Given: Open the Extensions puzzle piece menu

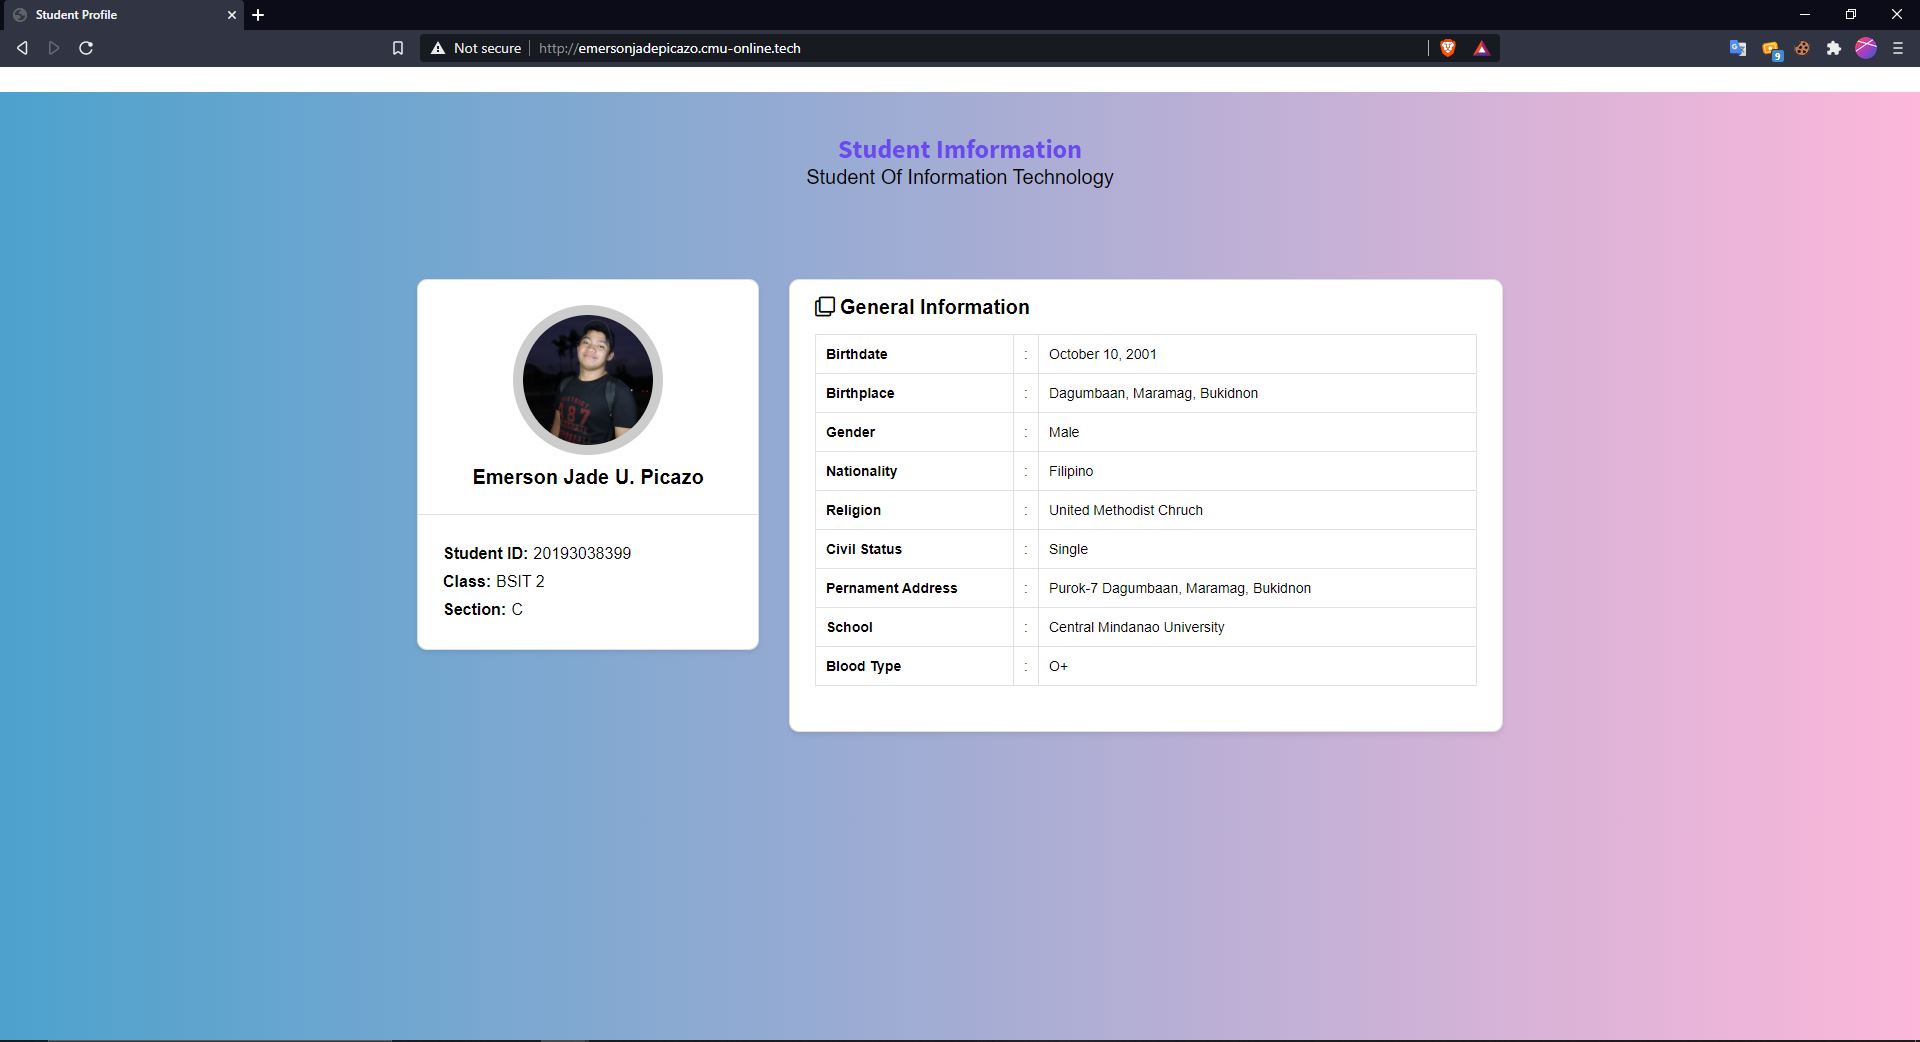Looking at the screenshot, I should (x=1833, y=48).
